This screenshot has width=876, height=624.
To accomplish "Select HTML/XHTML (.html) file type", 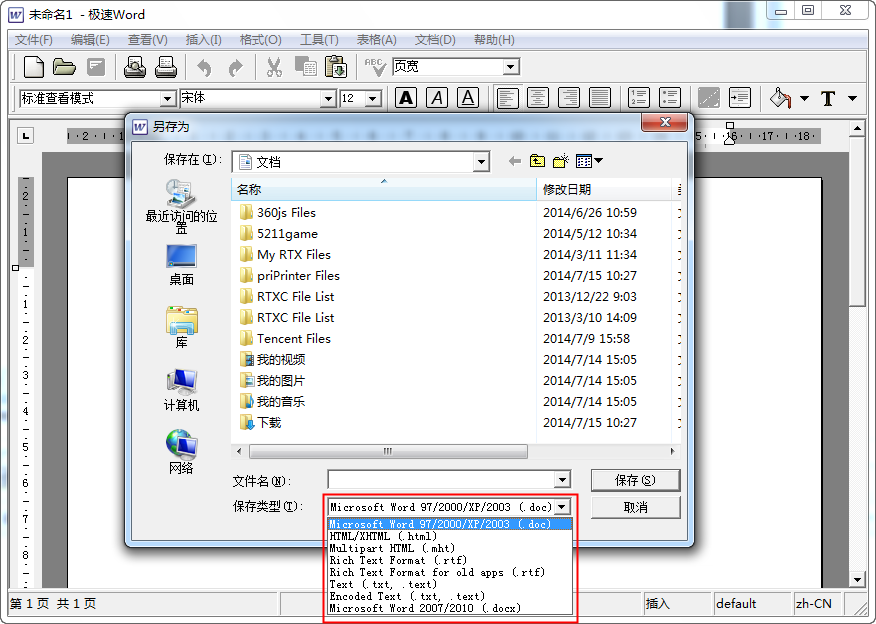I will coord(450,536).
